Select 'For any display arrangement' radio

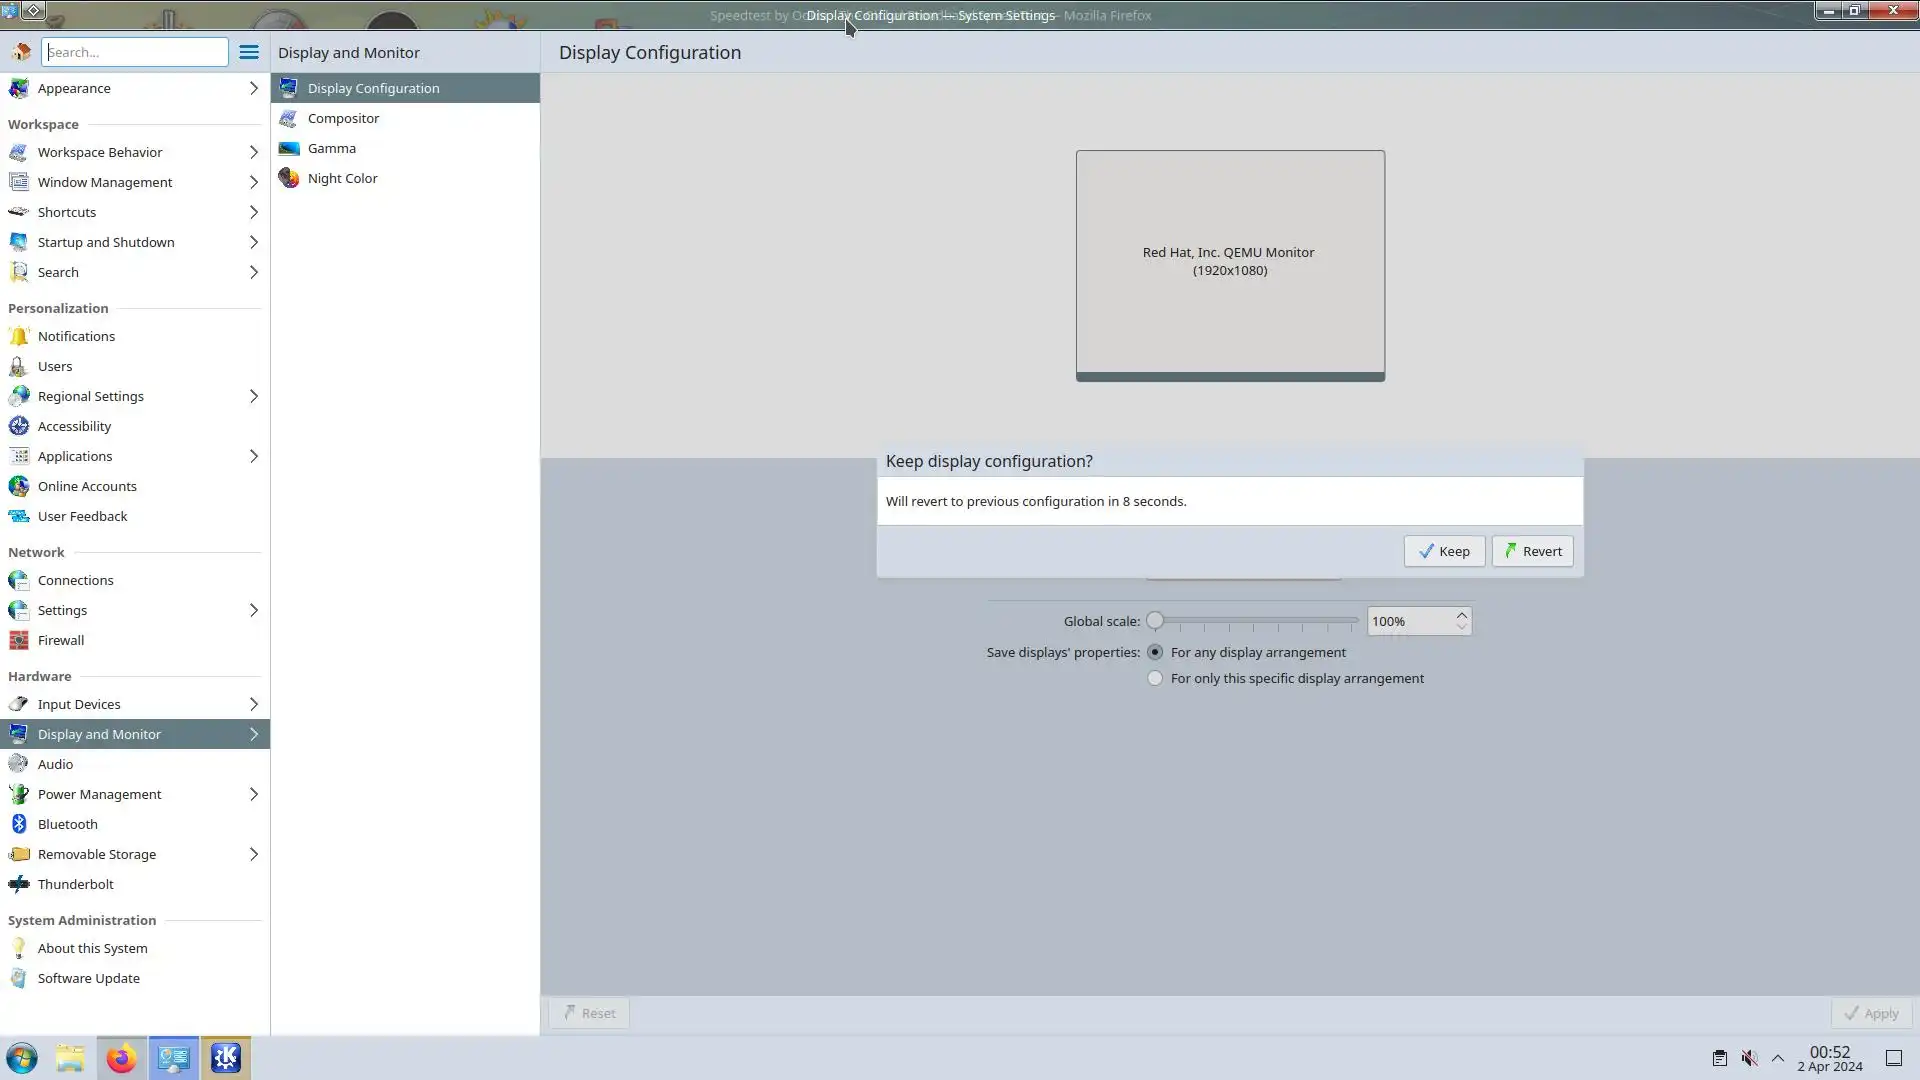pos(1155,652)
